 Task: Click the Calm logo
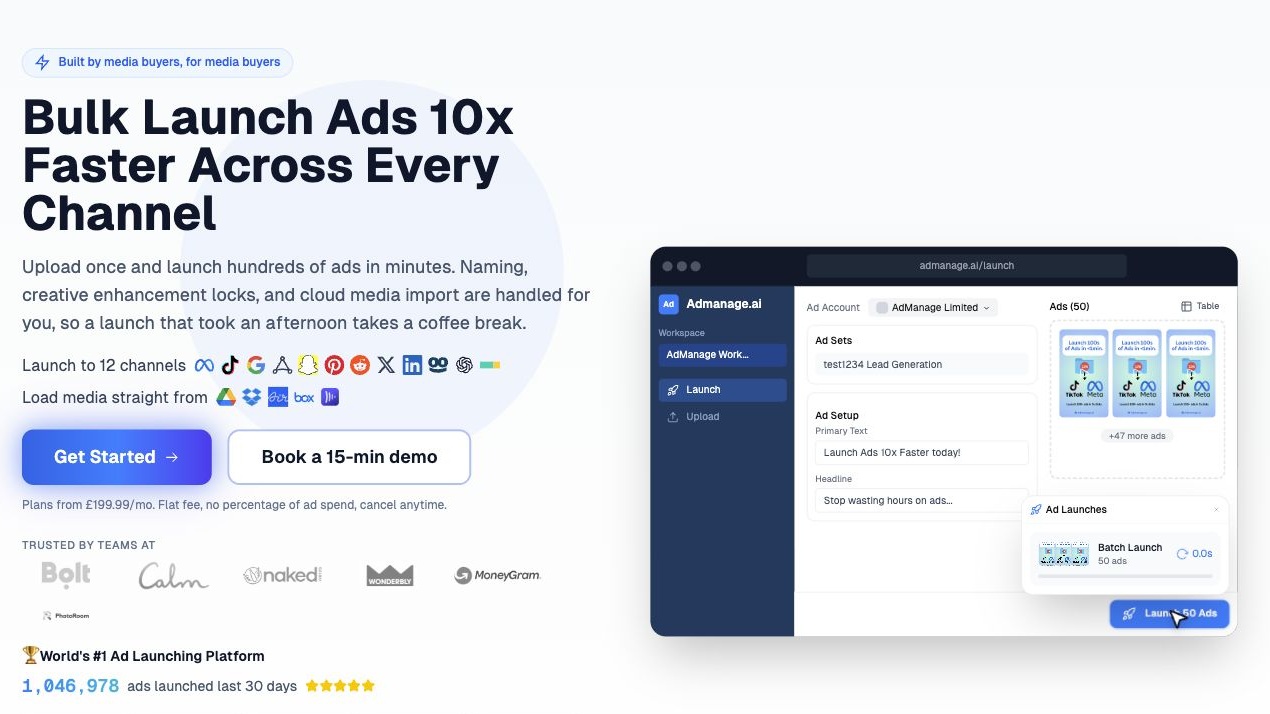173,576
